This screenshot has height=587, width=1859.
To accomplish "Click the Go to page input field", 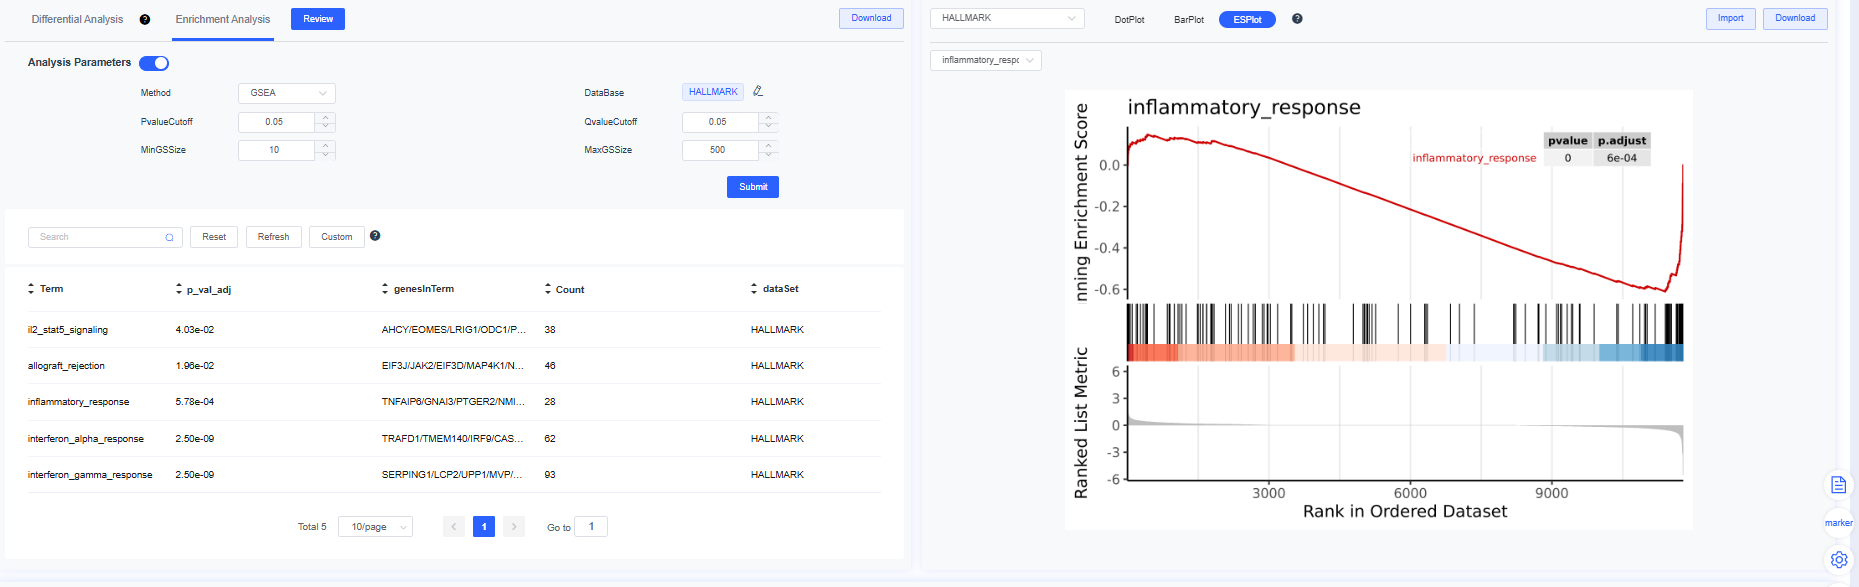I will pos(591,527).
